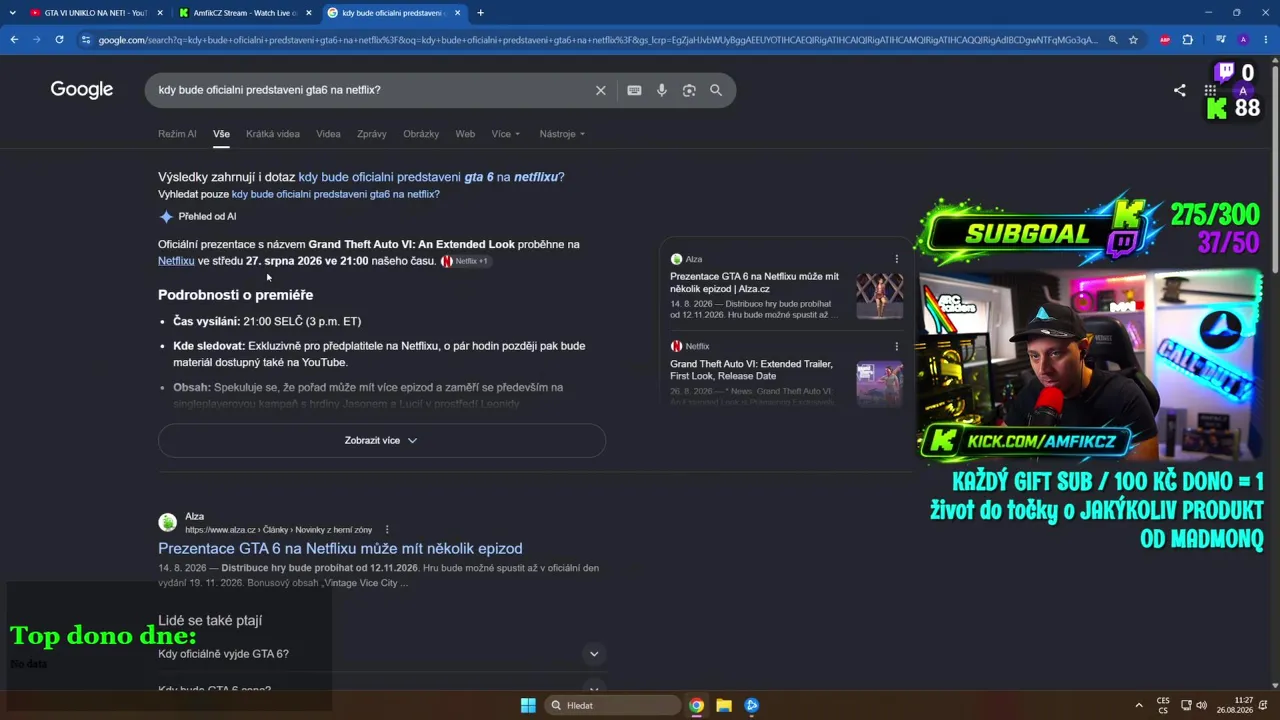This screenshot has width=1280, height=720.
Task: Reload the Google results page
Action: coord(59,40)
